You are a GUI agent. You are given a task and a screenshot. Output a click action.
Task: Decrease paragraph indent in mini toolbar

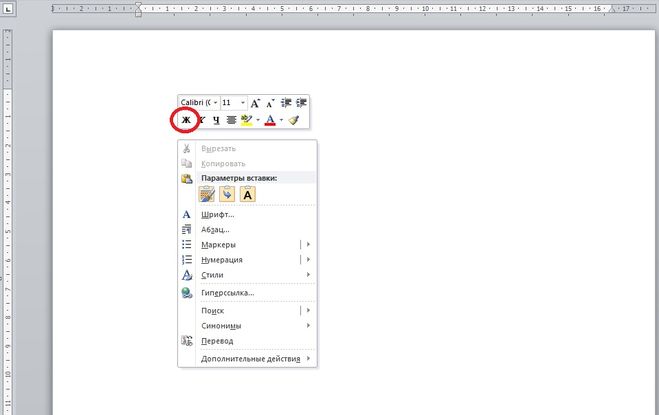pyautogui.click(x=286, y=103)
